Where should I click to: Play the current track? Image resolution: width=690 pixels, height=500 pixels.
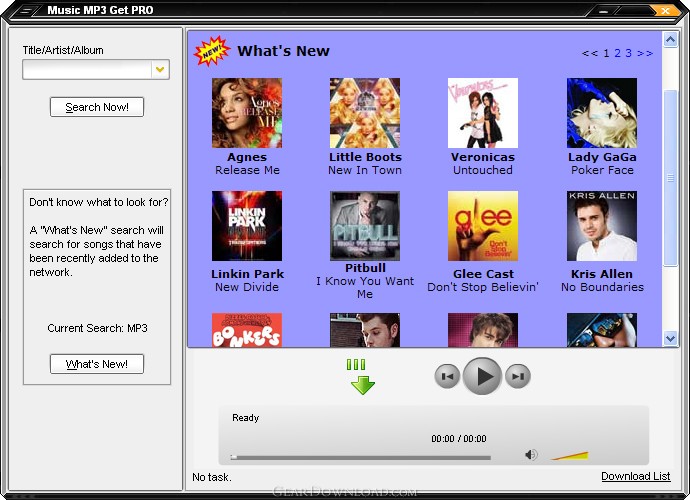482,376
